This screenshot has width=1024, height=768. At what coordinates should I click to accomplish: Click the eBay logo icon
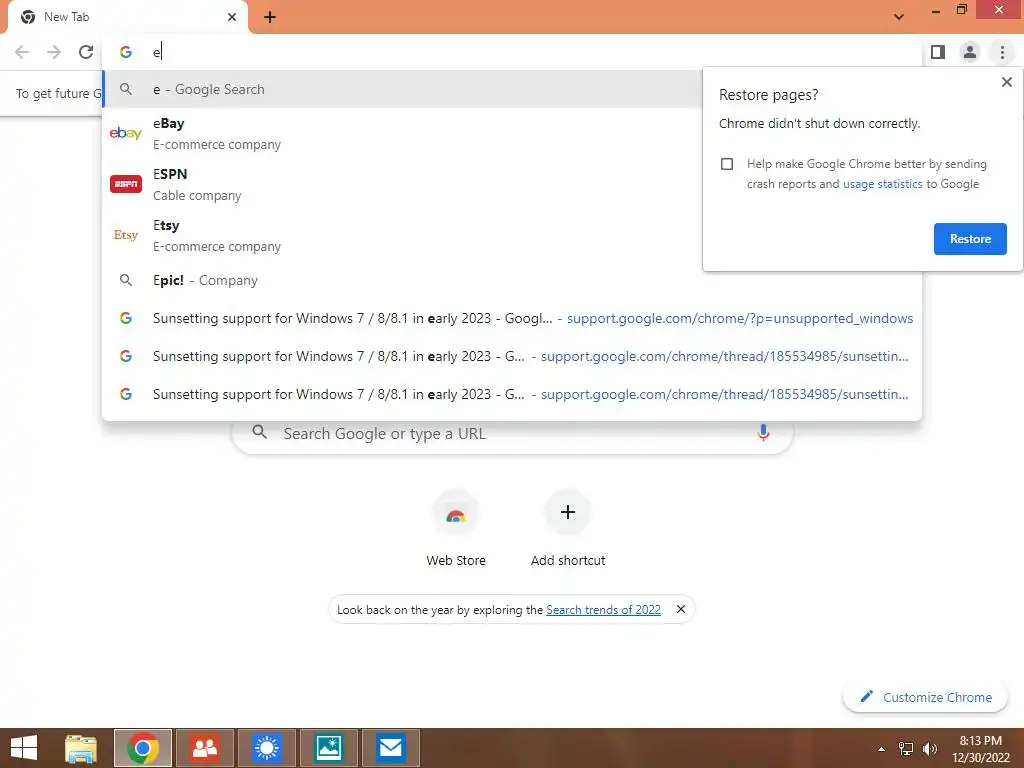tap(125, 133)
